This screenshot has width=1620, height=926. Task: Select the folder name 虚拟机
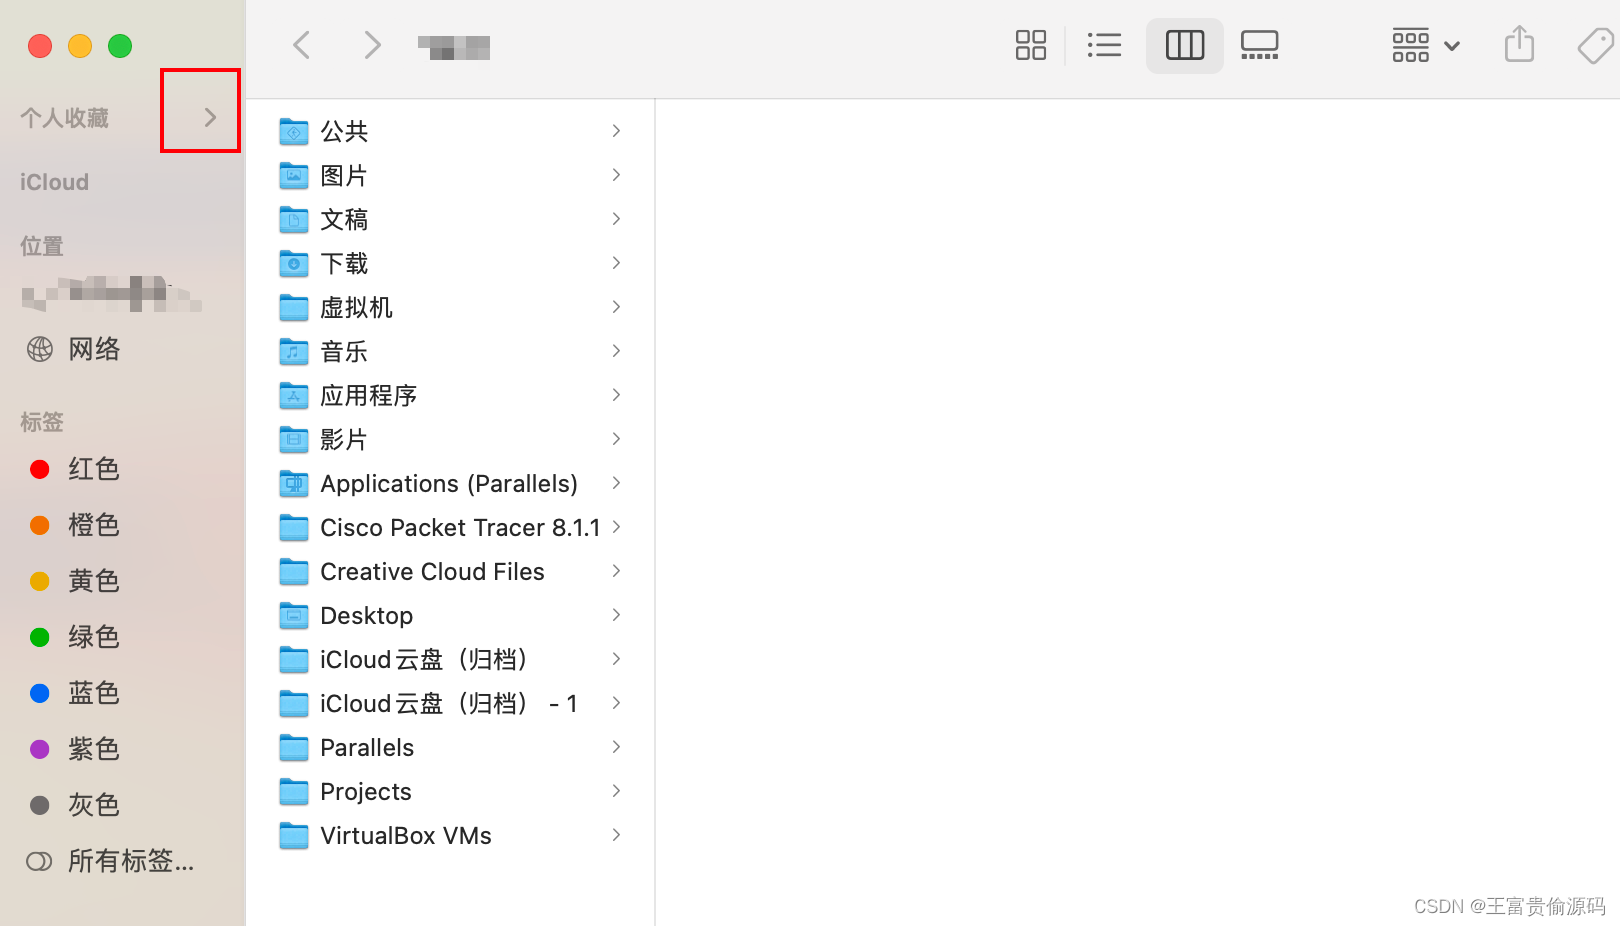(356, 307)
